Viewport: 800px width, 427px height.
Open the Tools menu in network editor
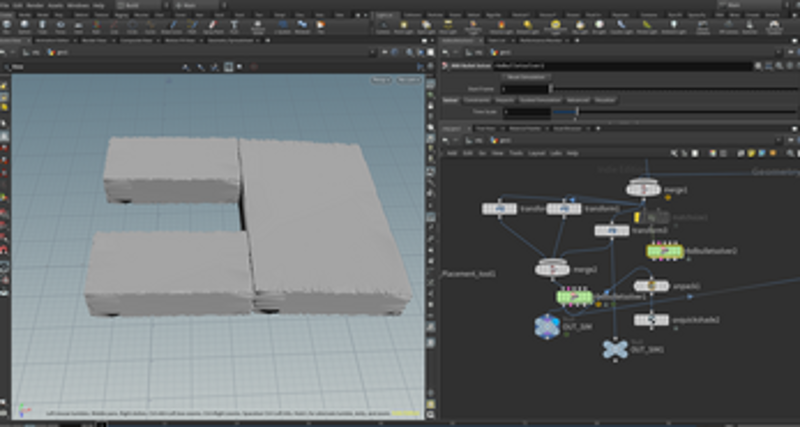click(x=515, y=153)
